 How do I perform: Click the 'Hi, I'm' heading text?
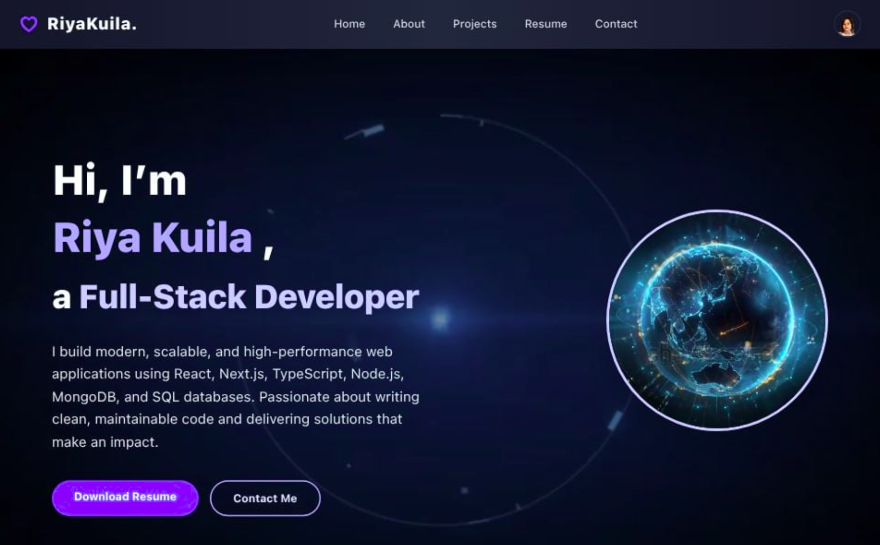[120, 181]
